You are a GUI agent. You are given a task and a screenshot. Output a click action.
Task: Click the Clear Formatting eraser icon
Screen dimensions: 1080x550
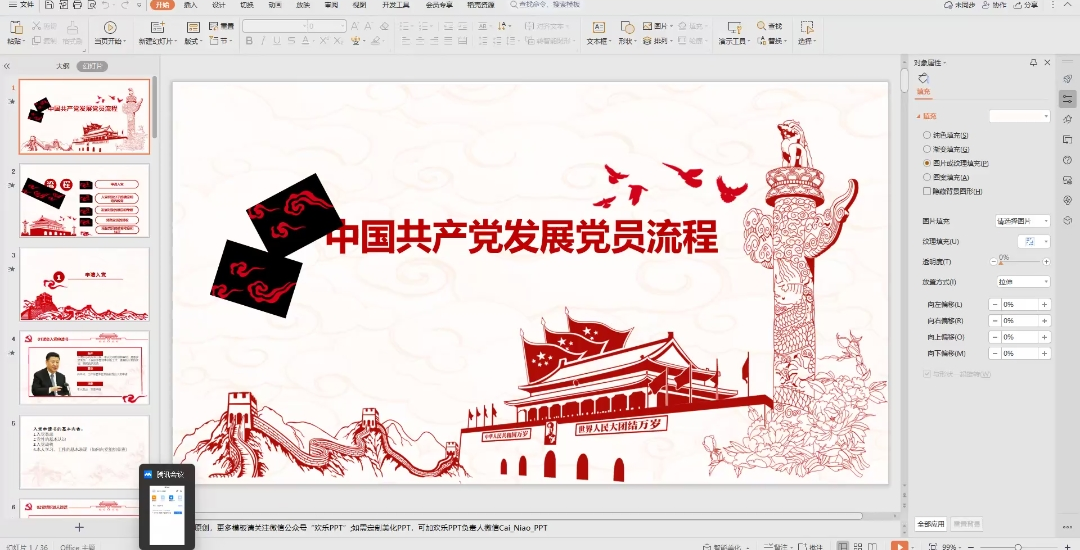pos(384,25)
